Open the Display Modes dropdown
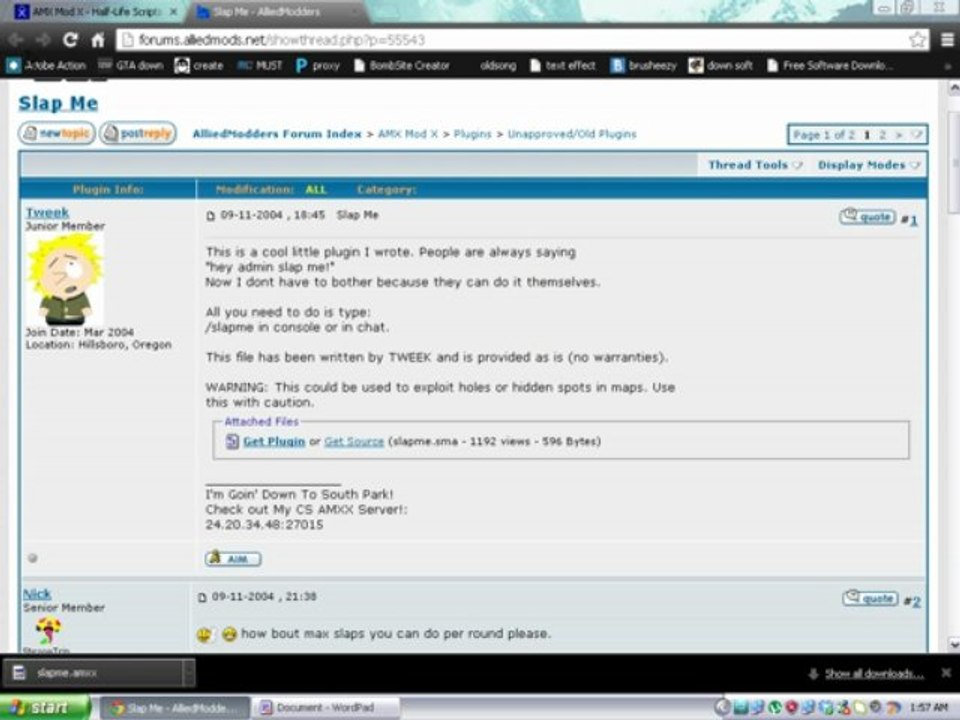This screenshot has height=720, width=960. (868, 165)
